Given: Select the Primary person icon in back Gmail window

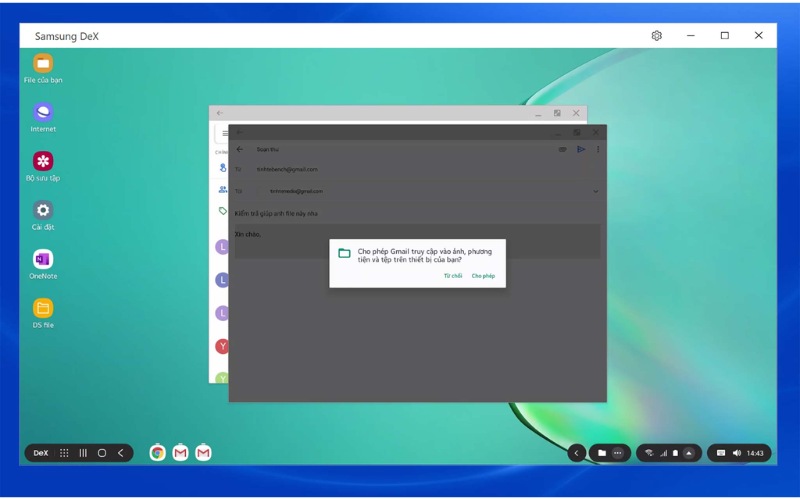Looking at the screenshot, I should 223,167.
